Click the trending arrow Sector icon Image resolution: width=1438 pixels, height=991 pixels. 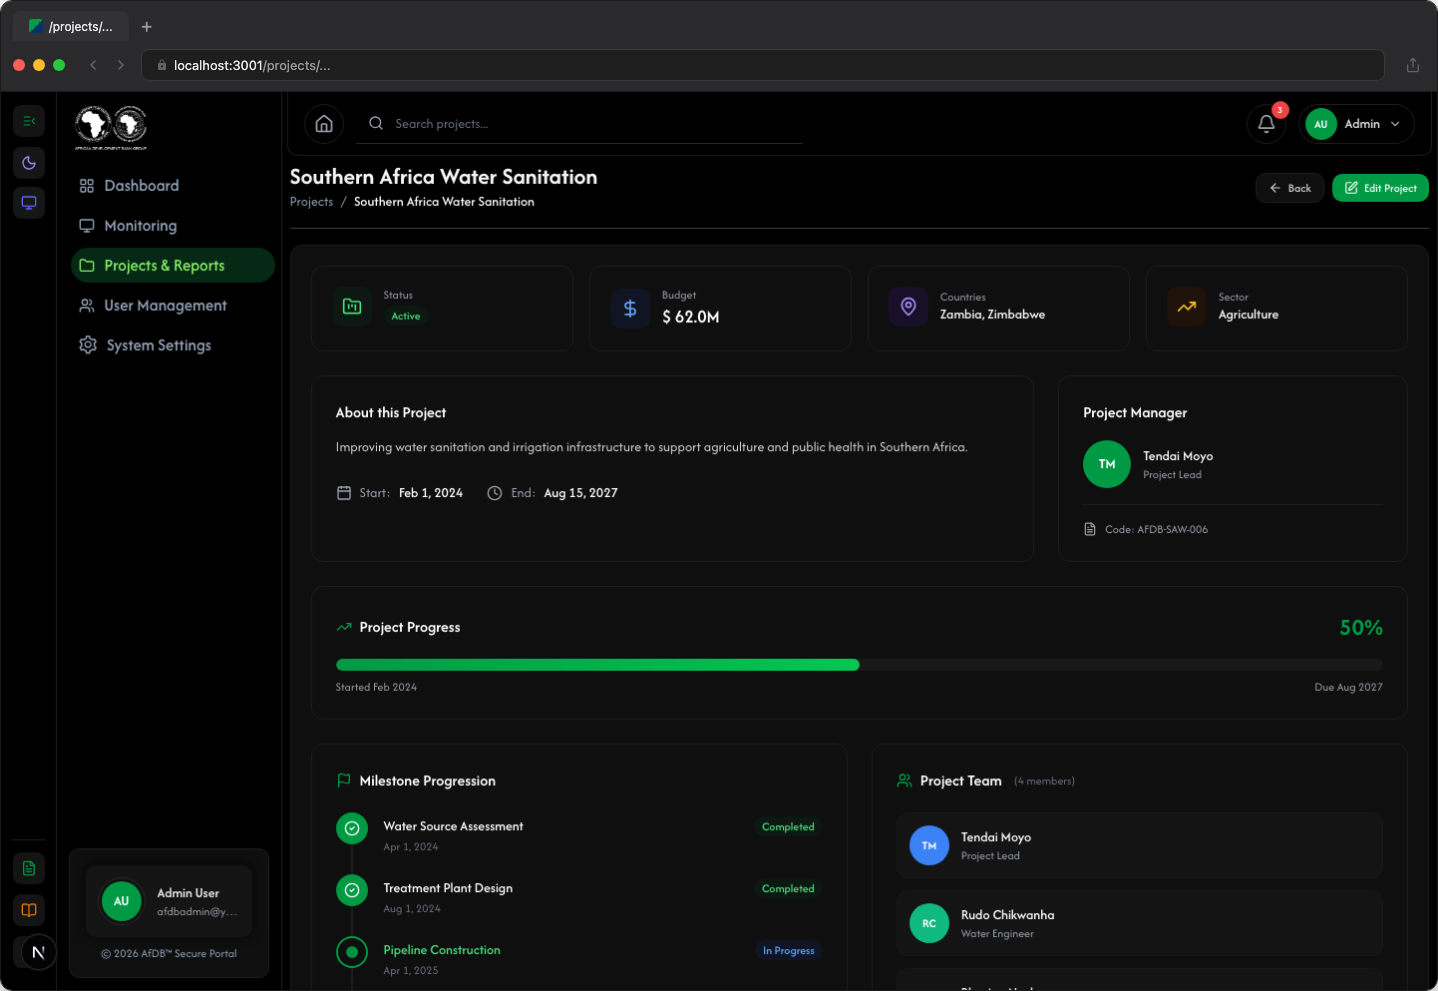(x=1186, y=306)
